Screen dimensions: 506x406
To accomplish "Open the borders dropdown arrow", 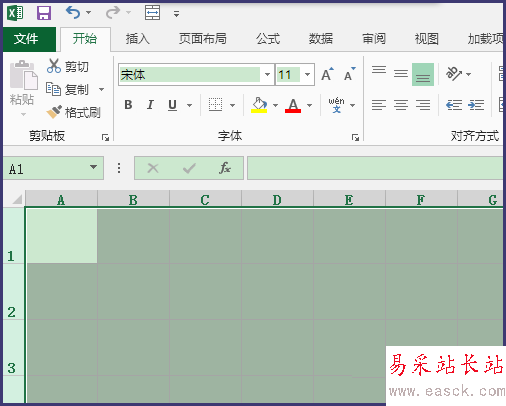I will (x=232, y=105).
